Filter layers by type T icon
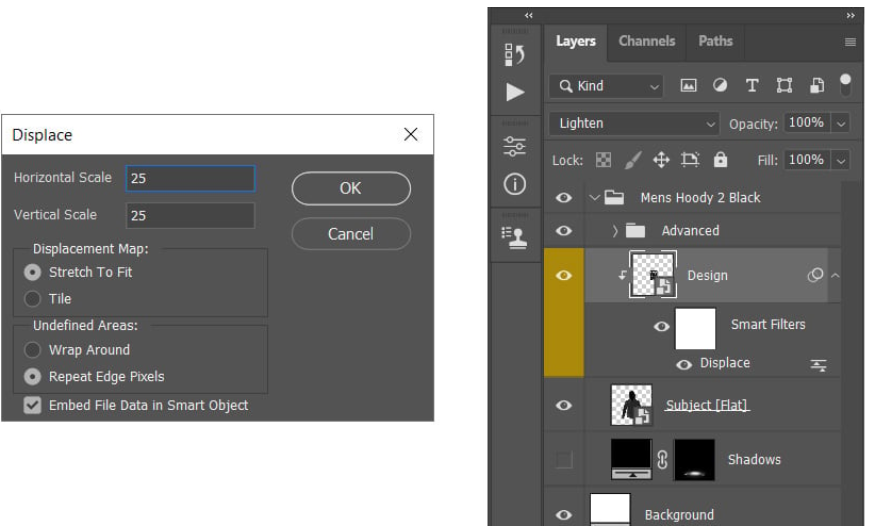The width and height of the screenshot is (875, 526). pos(752,85)
